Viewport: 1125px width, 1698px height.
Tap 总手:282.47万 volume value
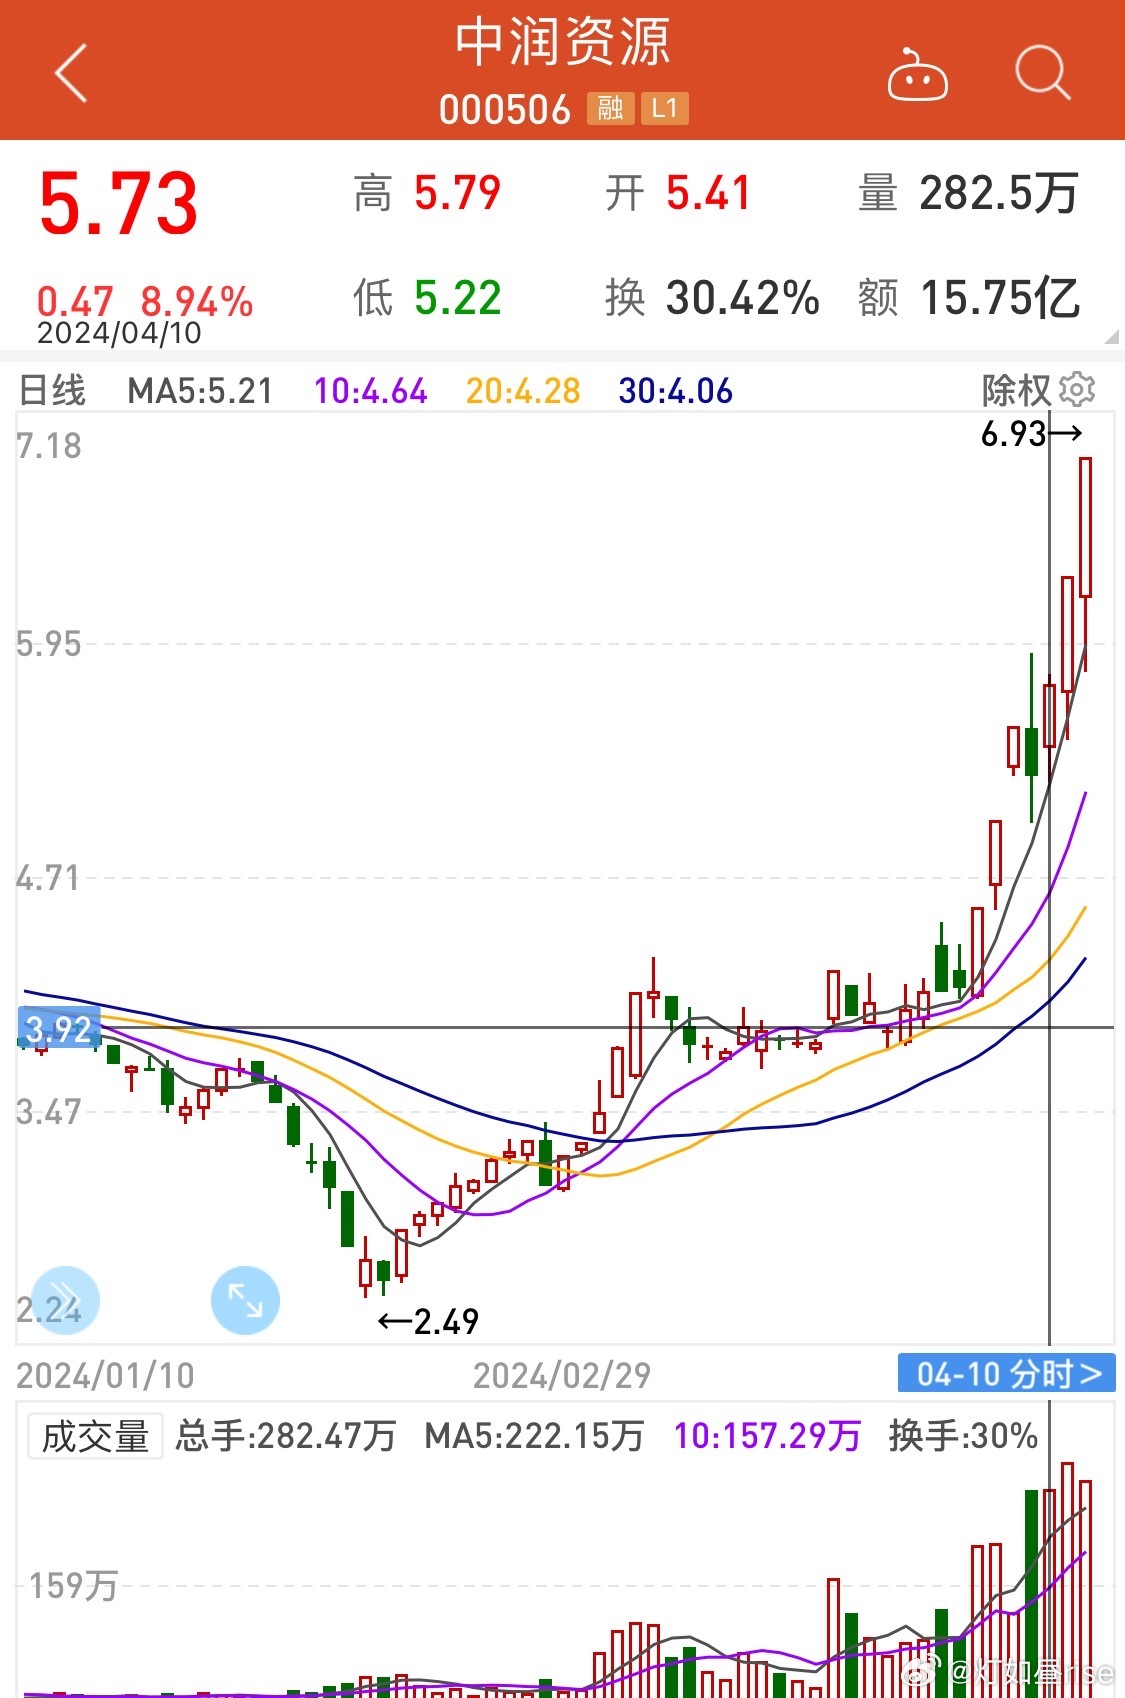point(286,1436)
